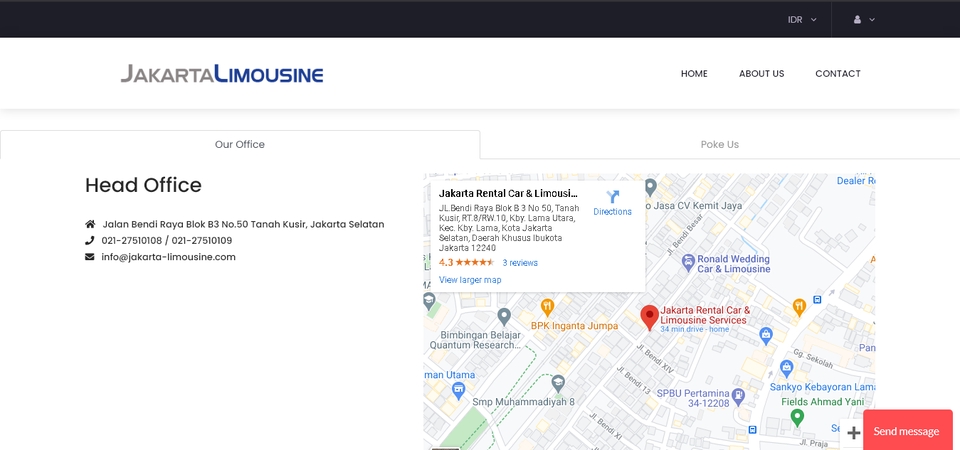Switch to the Our Office tab
960x450 pixels.
(239, 144)
